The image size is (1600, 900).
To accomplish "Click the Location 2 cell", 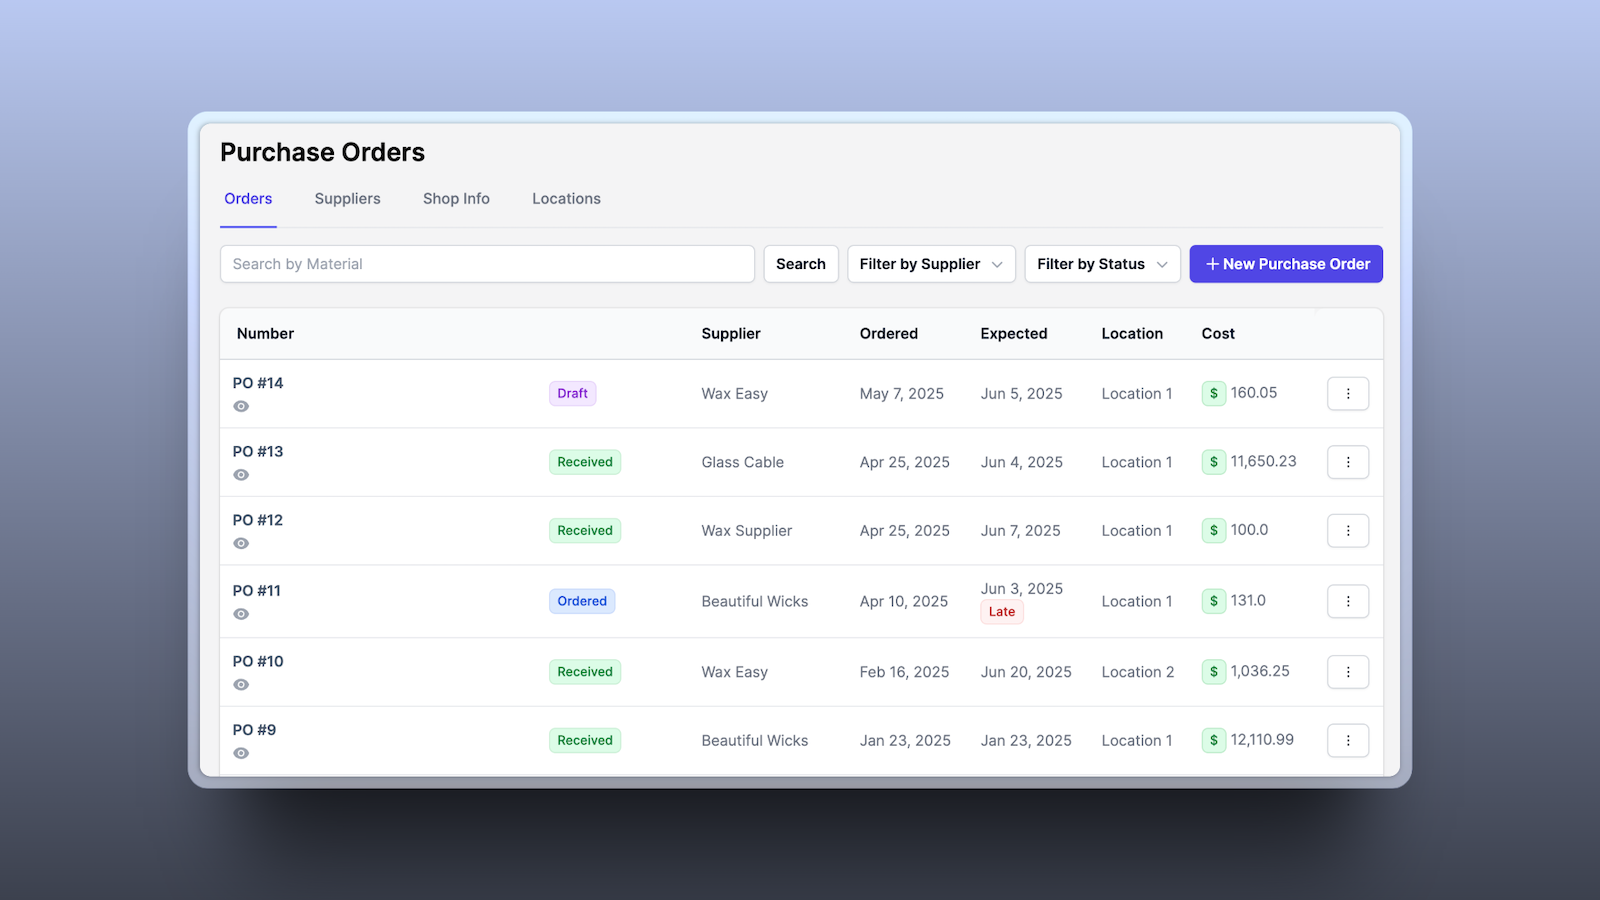I will [1138, 672].
